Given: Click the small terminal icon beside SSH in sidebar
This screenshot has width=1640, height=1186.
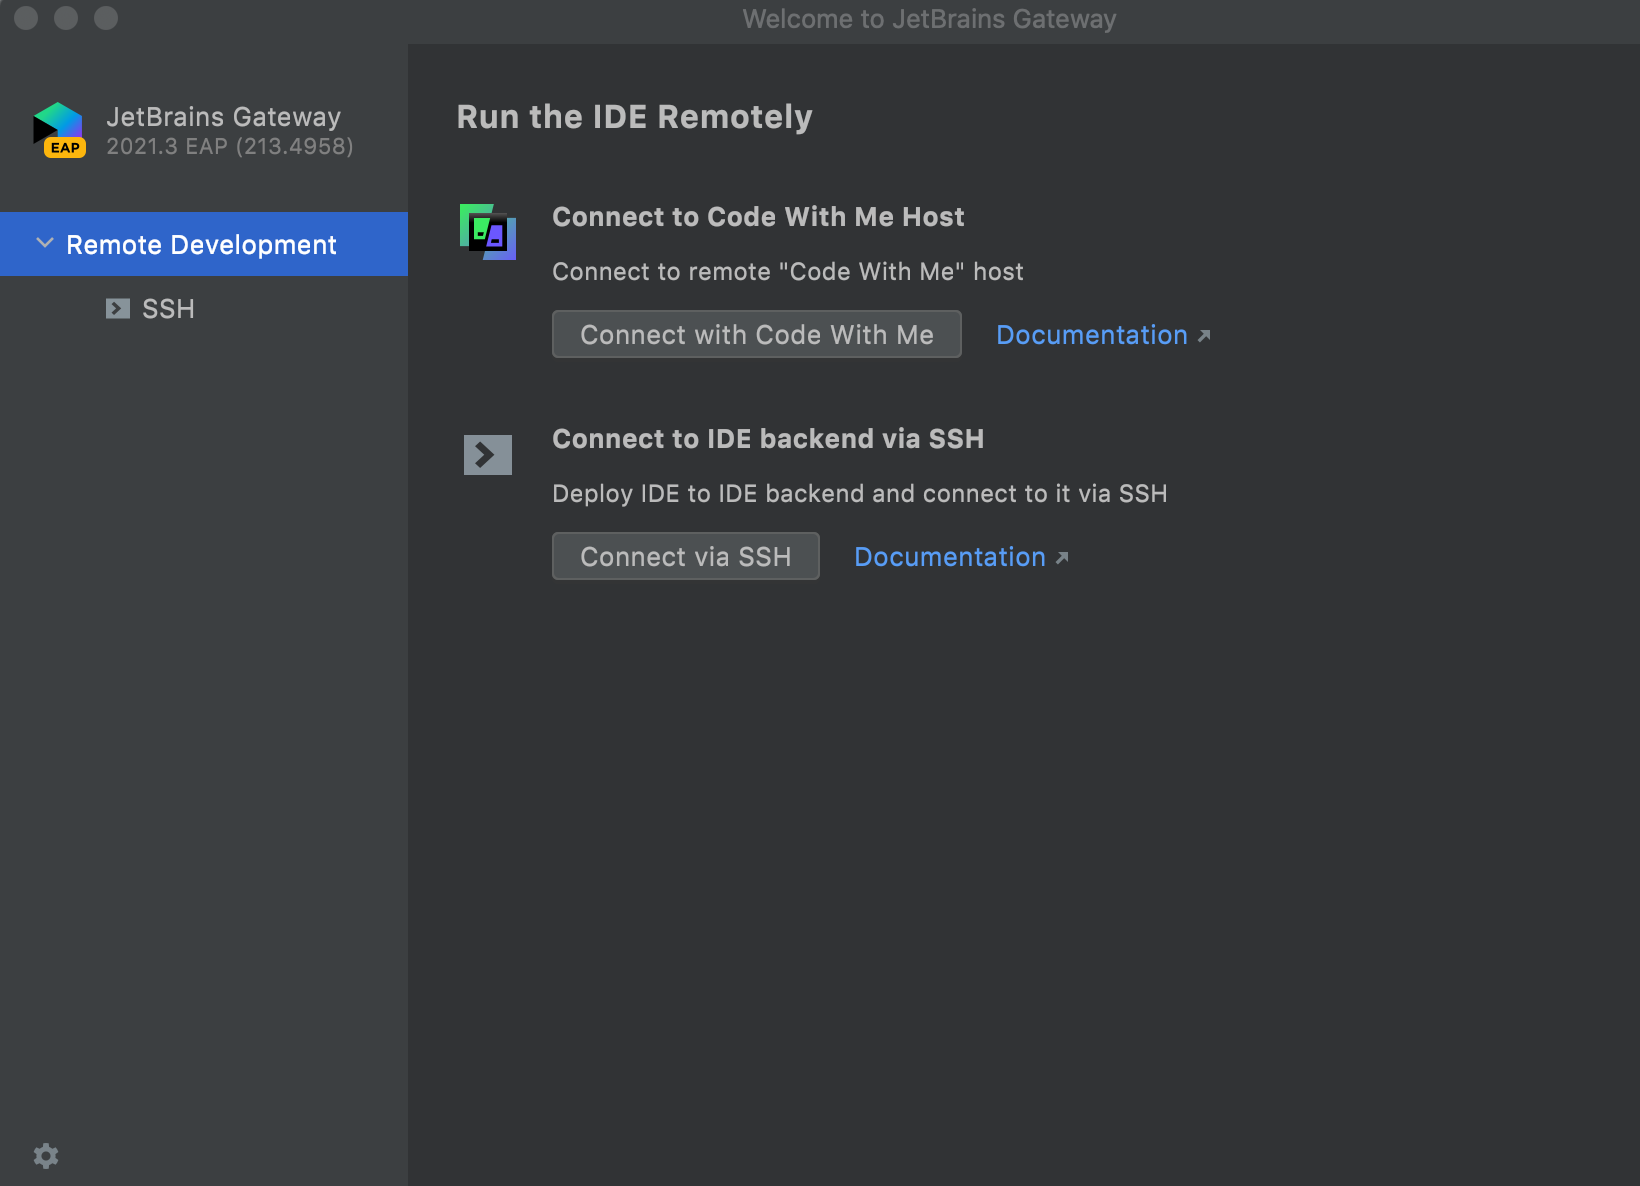Looking at the screenshot, I should pyautogui.click(x=118, y=309).
